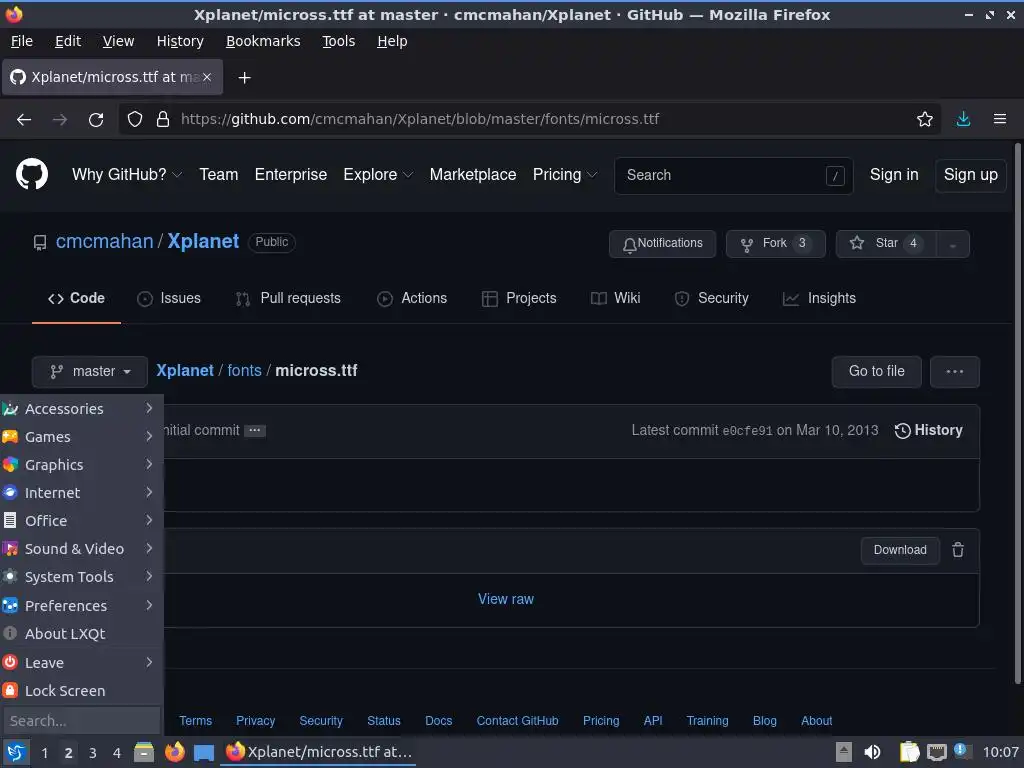Select About LXQt menu entry
Image resolution: width=1024 pixels, height=768 pixels.
pyautogui.click(x=82, y=634)
